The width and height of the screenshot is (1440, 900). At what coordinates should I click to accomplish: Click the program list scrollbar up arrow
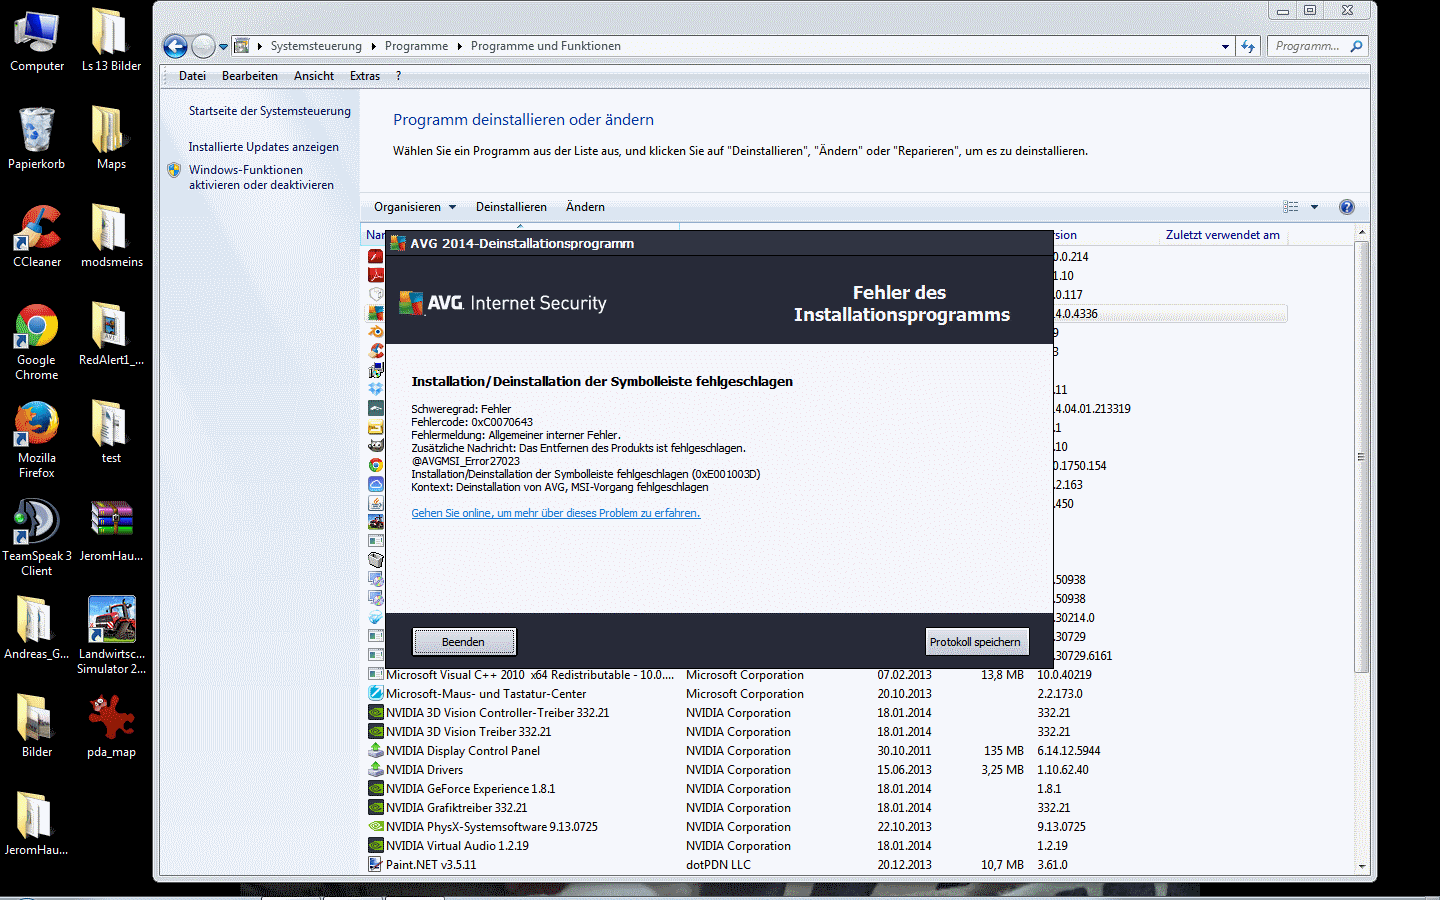[x=1361, y=233]
